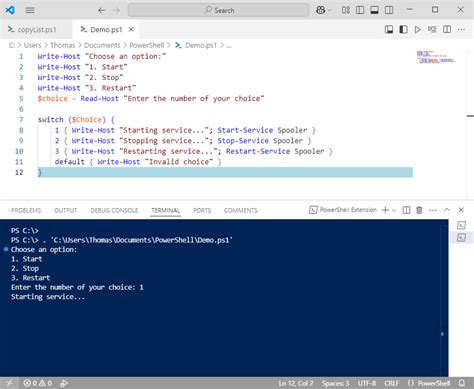This screenshot has width=474, height=389.
Task: Select the second terminal in the terminal list
Action: tap(461, 238)
